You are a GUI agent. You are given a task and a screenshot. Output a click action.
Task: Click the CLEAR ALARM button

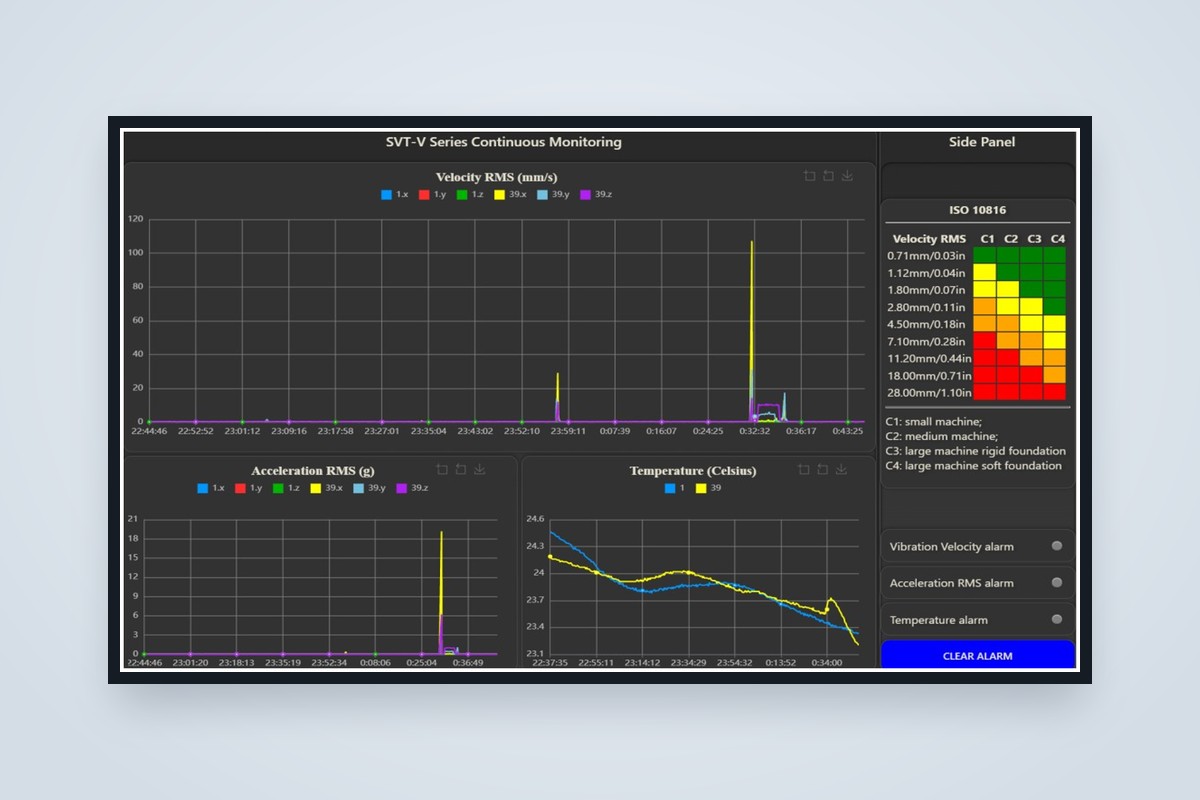pyautogui.click(x=977, y=656)
